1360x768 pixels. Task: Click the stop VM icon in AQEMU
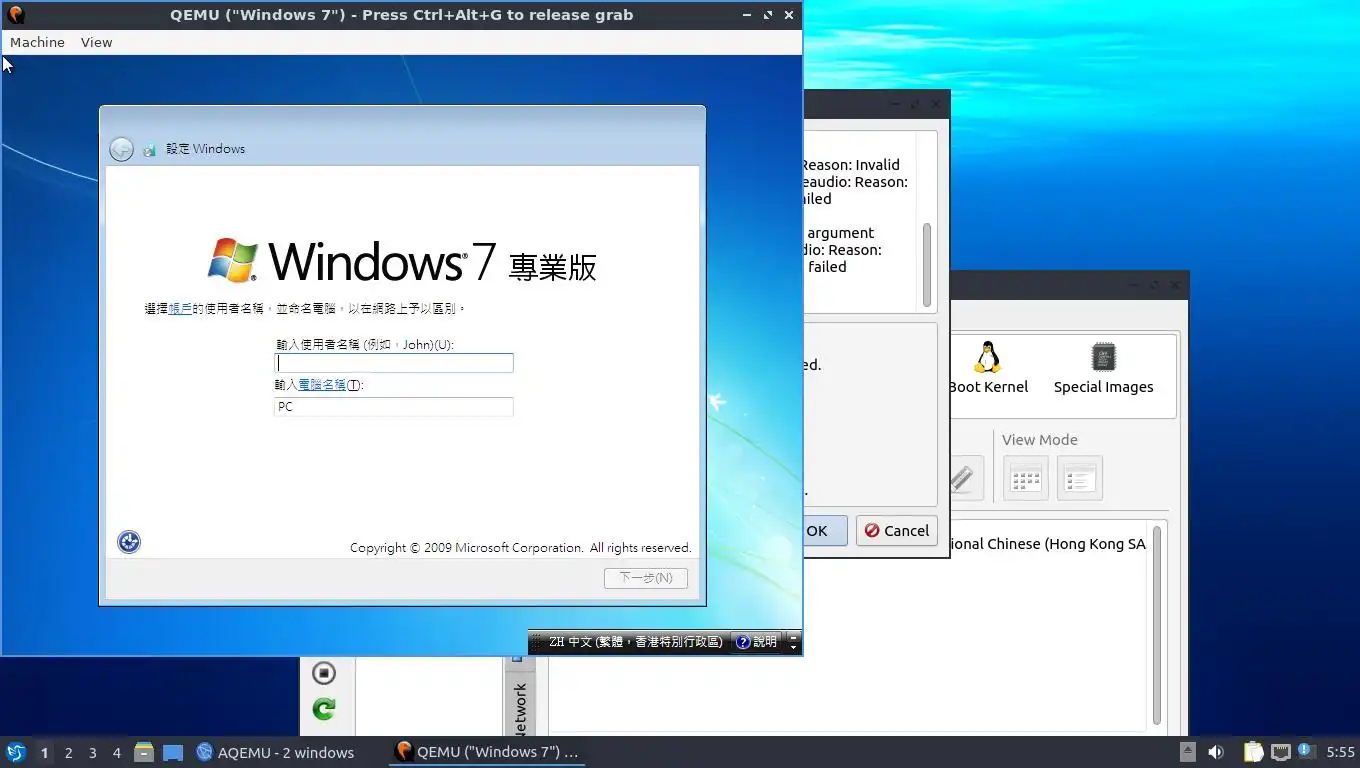click(x=323, y=673)
